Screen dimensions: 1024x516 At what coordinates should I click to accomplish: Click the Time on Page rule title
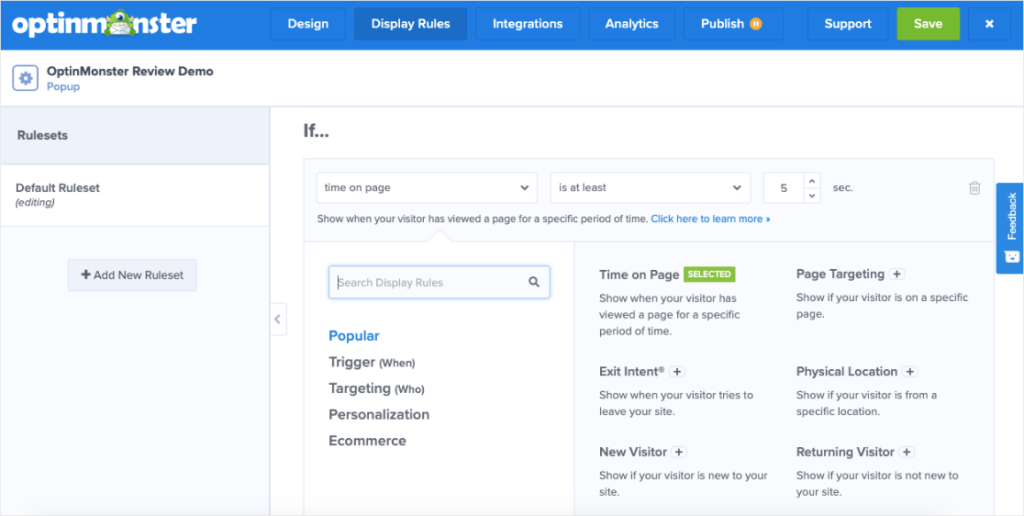point(639,274)
